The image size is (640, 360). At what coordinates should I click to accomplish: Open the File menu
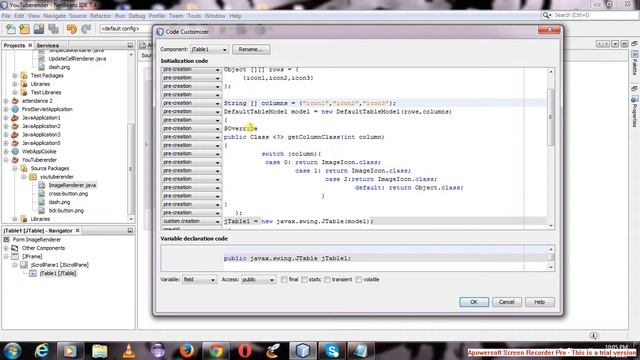6,16
